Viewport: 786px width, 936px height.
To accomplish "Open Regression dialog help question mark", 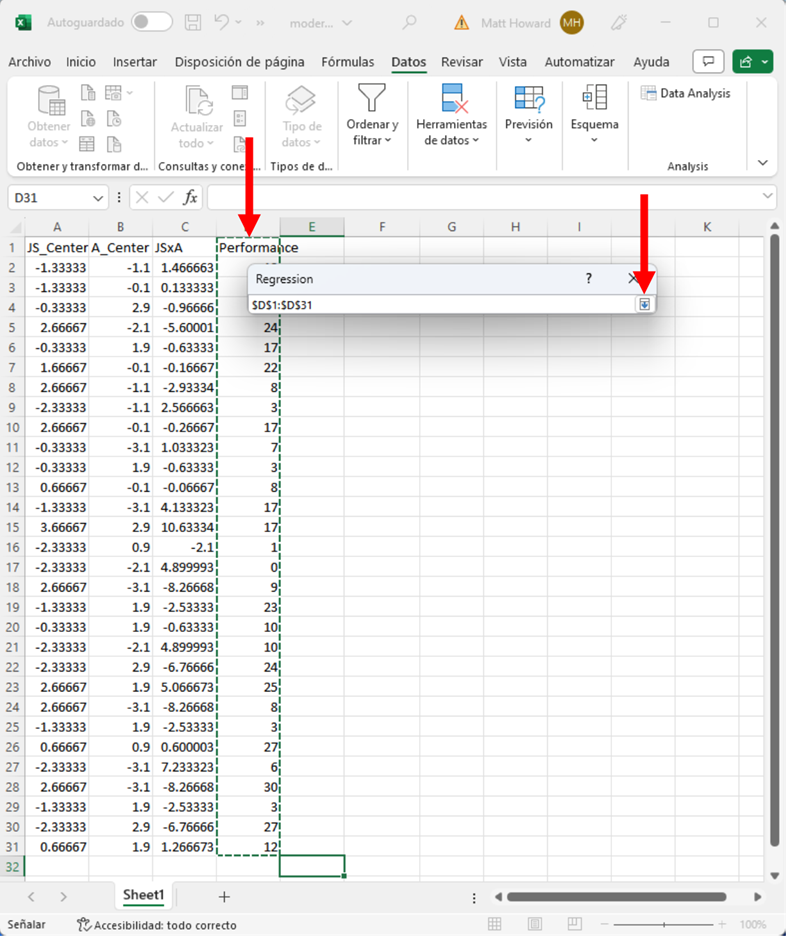I will (x=588, y=279).
